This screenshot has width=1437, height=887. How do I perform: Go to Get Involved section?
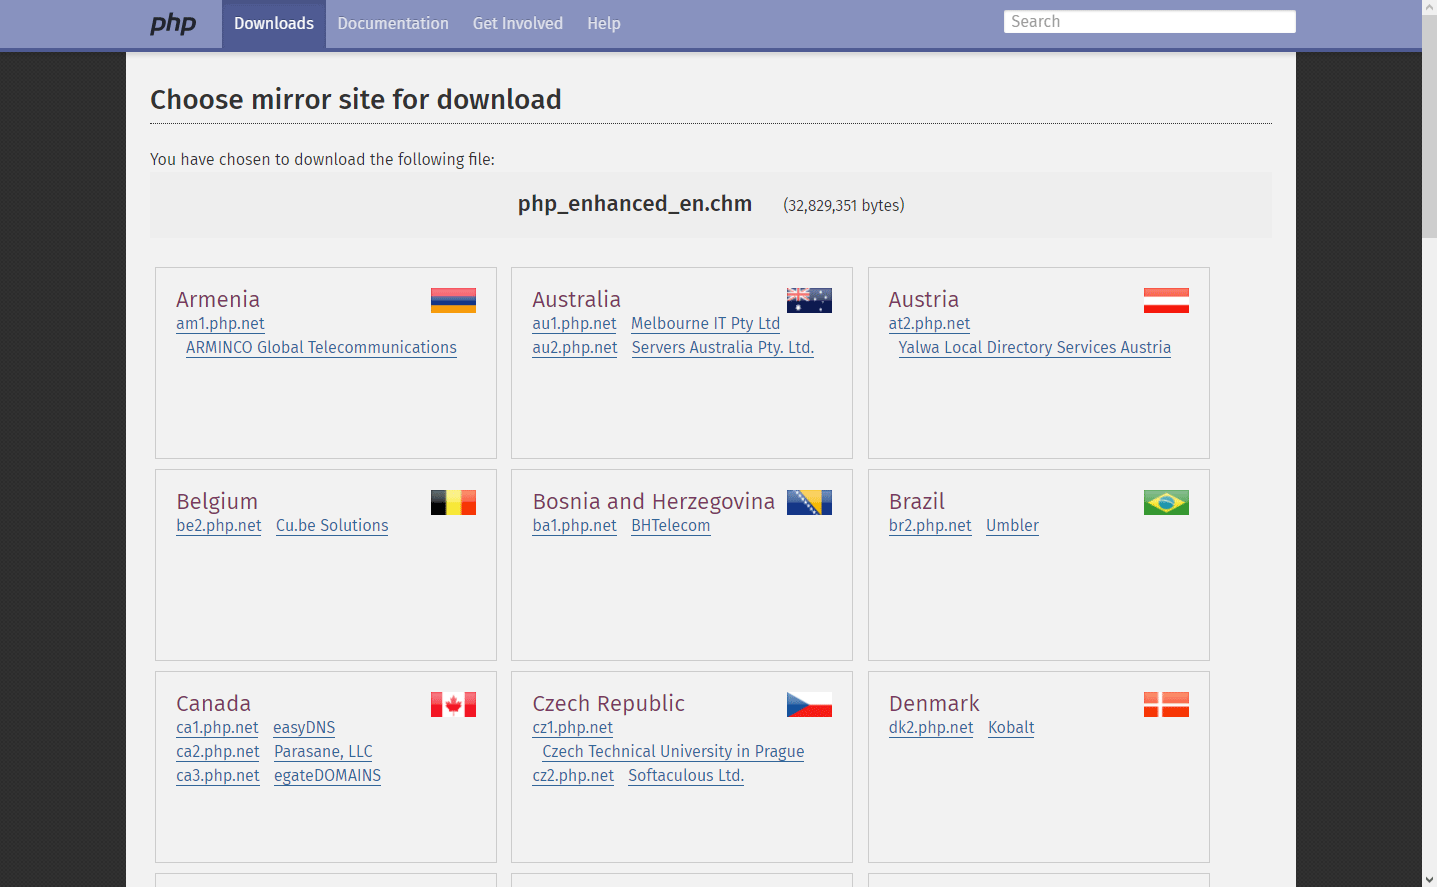(x=518, y=24)
